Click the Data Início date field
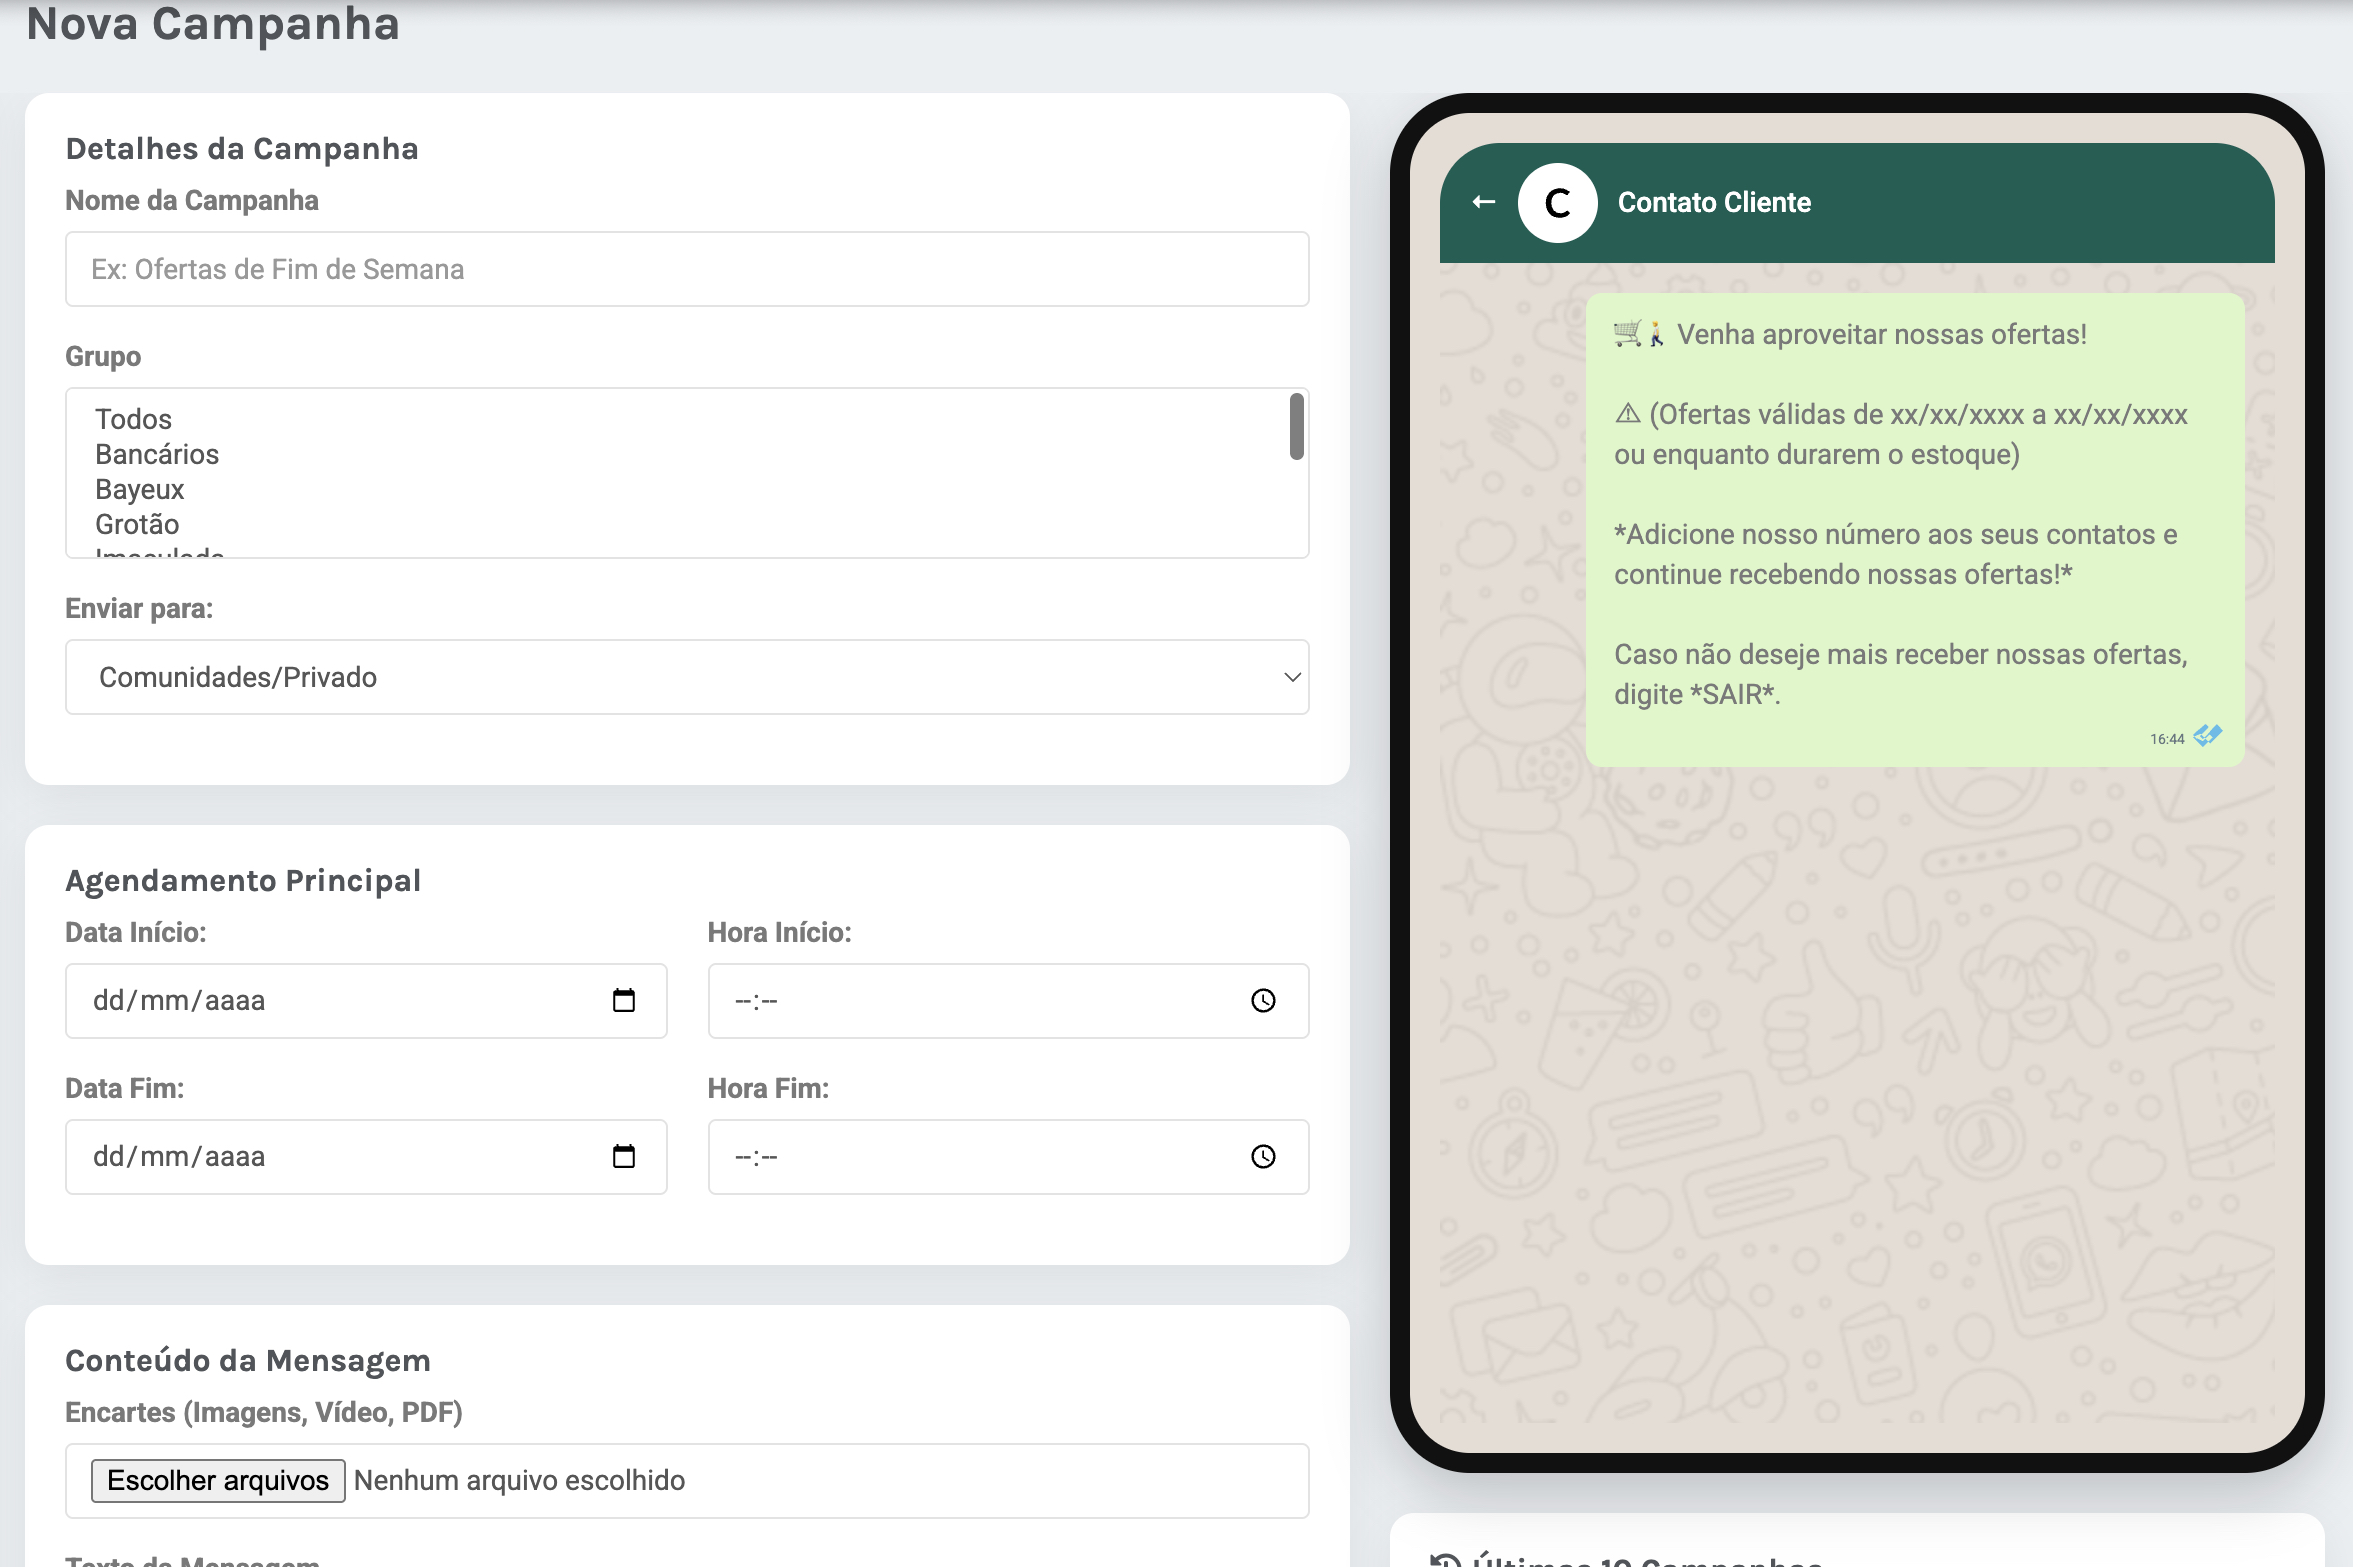Screen dimensions: 2353x1567 [x=366, y=1000]
